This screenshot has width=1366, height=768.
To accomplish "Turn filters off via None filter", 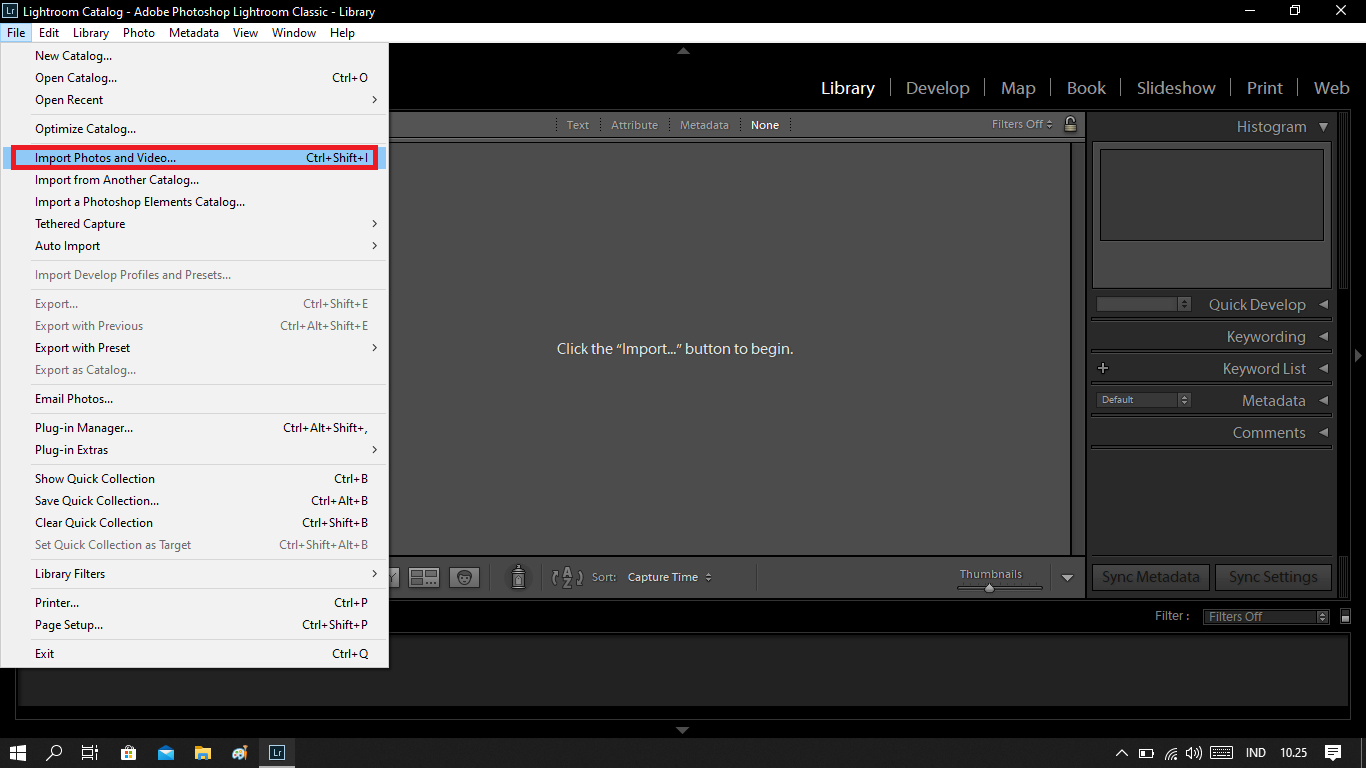I will [765, 124].
